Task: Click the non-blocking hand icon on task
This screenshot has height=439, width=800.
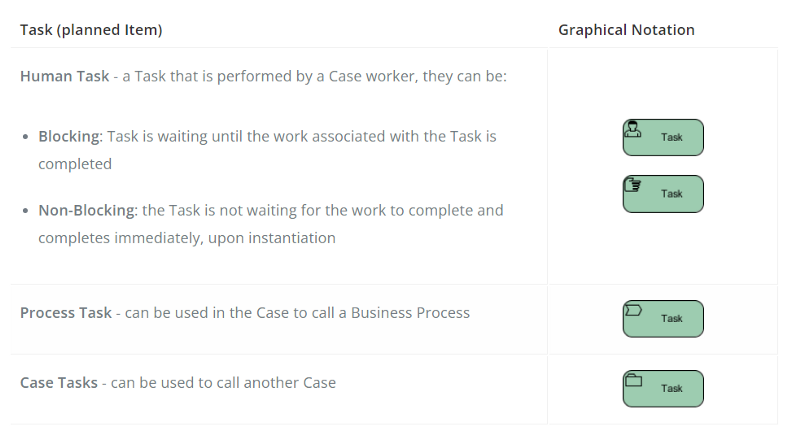Action: tap(632, 185)
